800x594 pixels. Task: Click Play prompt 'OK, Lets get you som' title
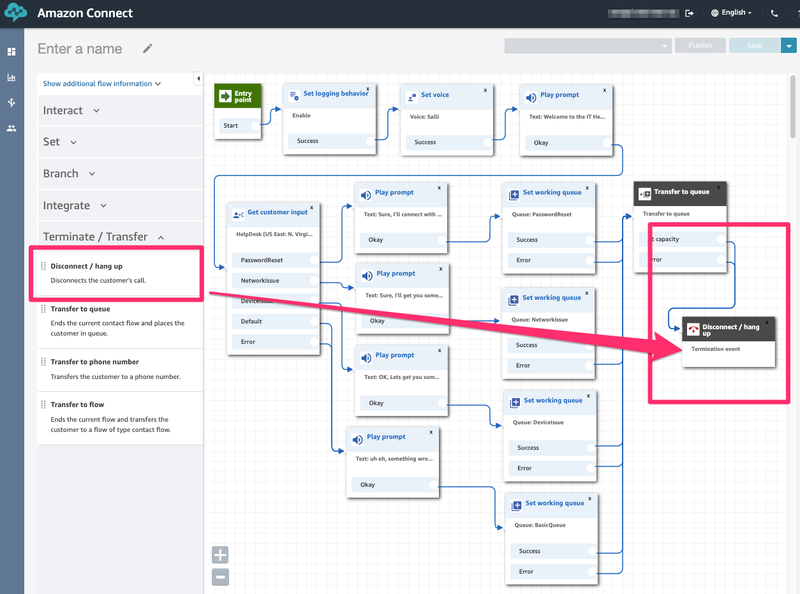394,355
